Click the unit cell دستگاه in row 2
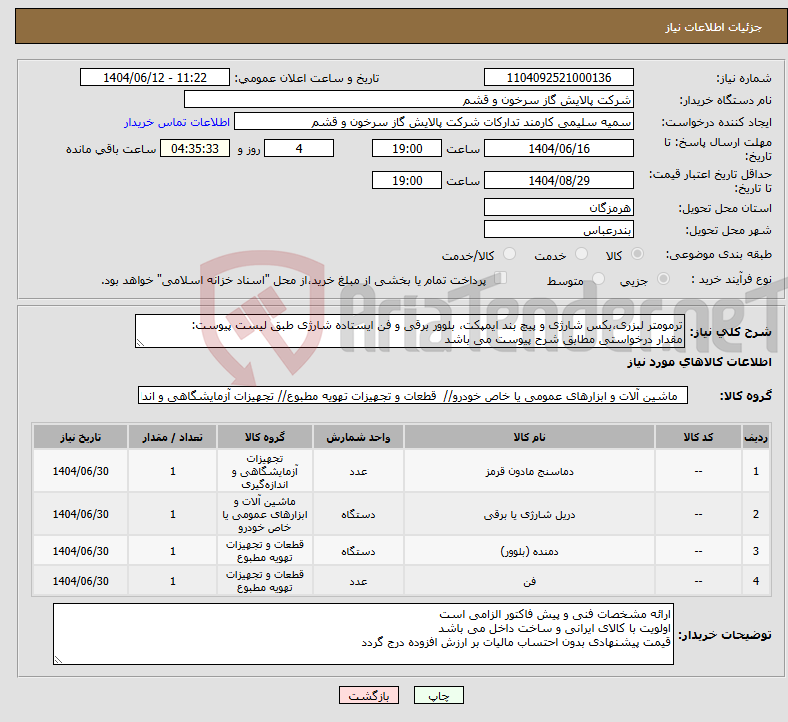The height and width of the screenshot is (722, 788). click(358, 514)
